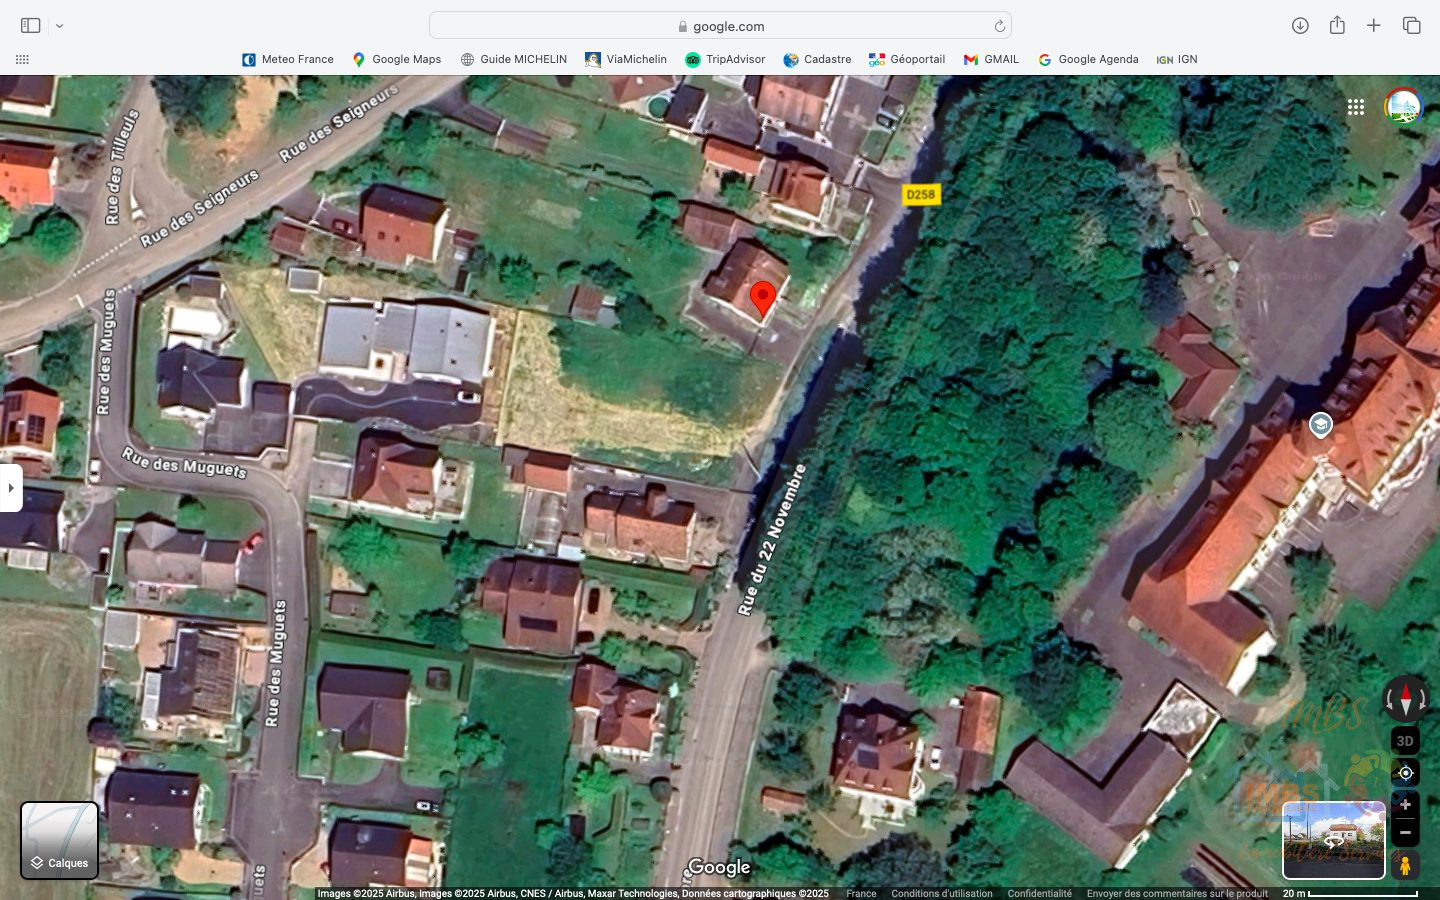1440x900 pixels.
Task: Open the Google apps grid
Action: pos(1356,107)
